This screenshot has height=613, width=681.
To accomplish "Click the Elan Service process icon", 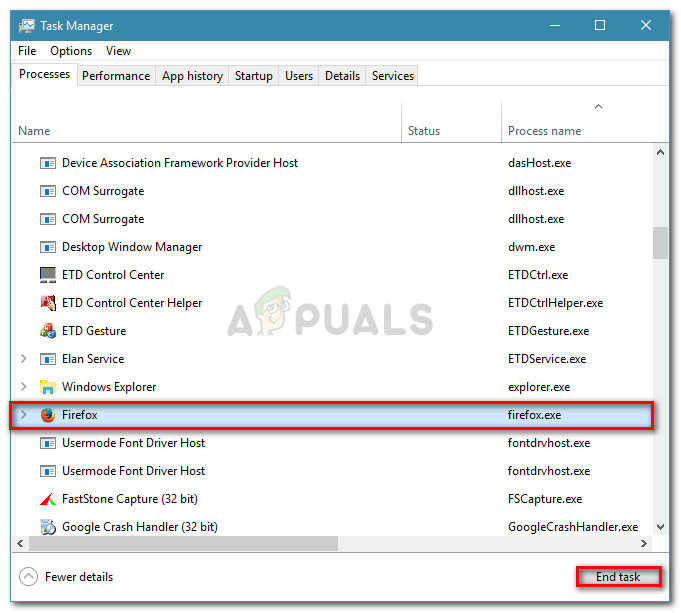I will click(48, 359).
